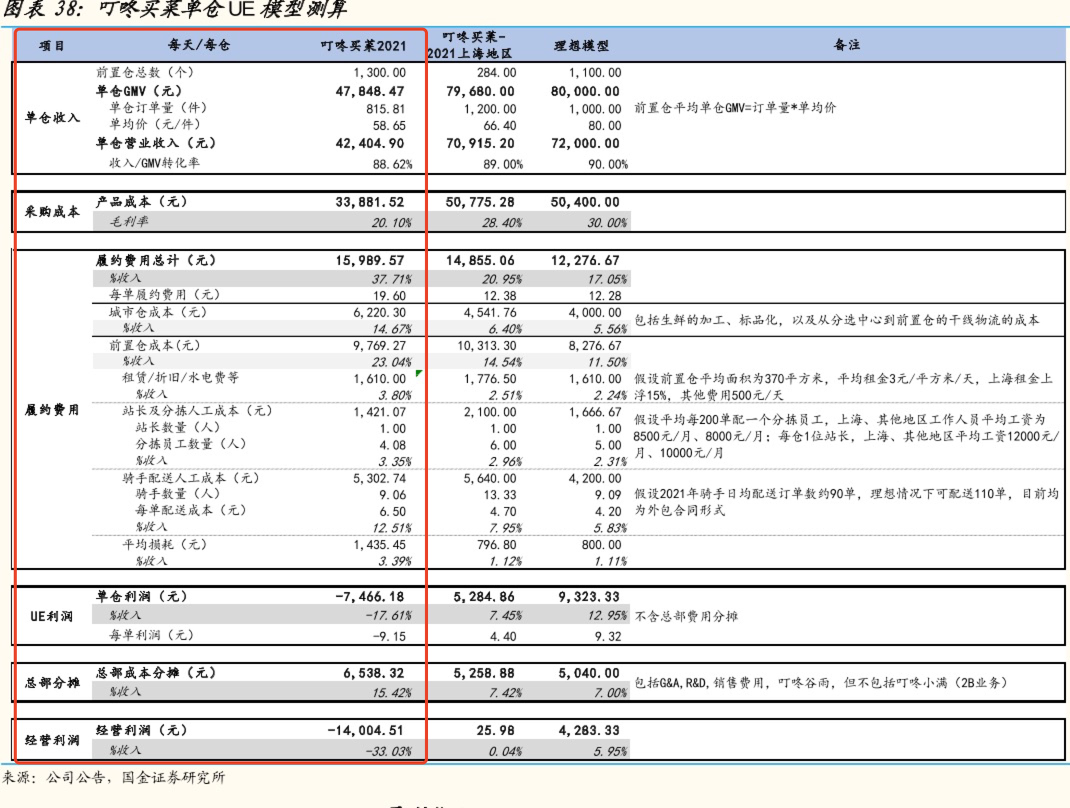Select the row label 平均损耗（元）

164,545
